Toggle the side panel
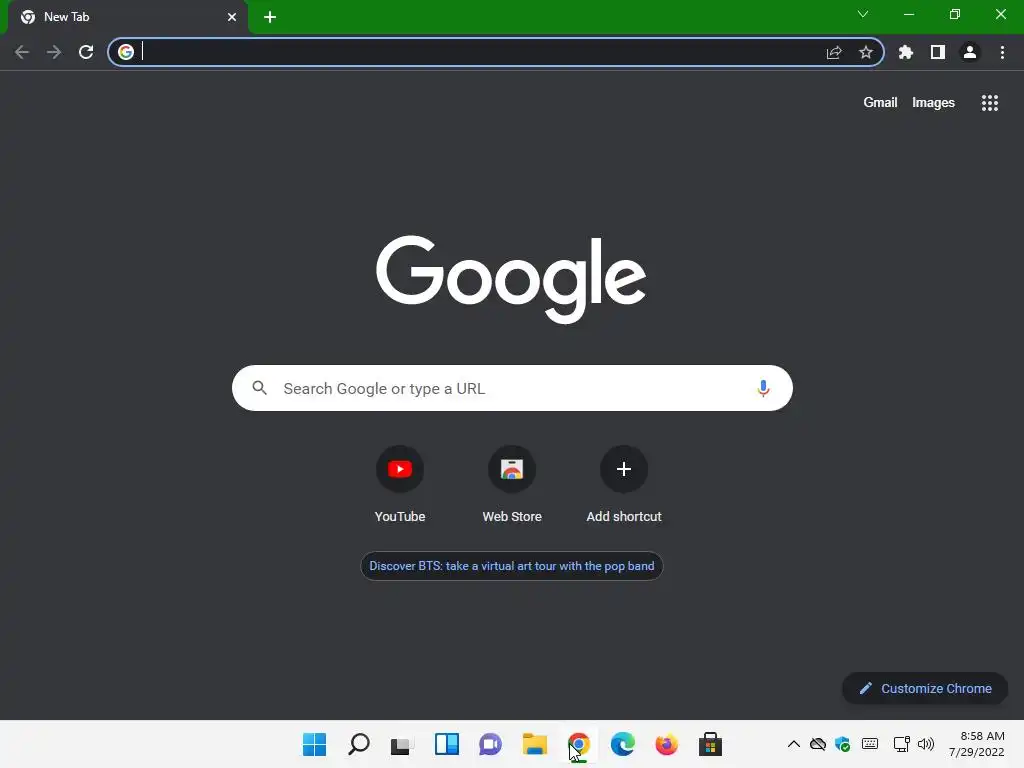Viewport: 1024px width, 768px height. (938, 52)
